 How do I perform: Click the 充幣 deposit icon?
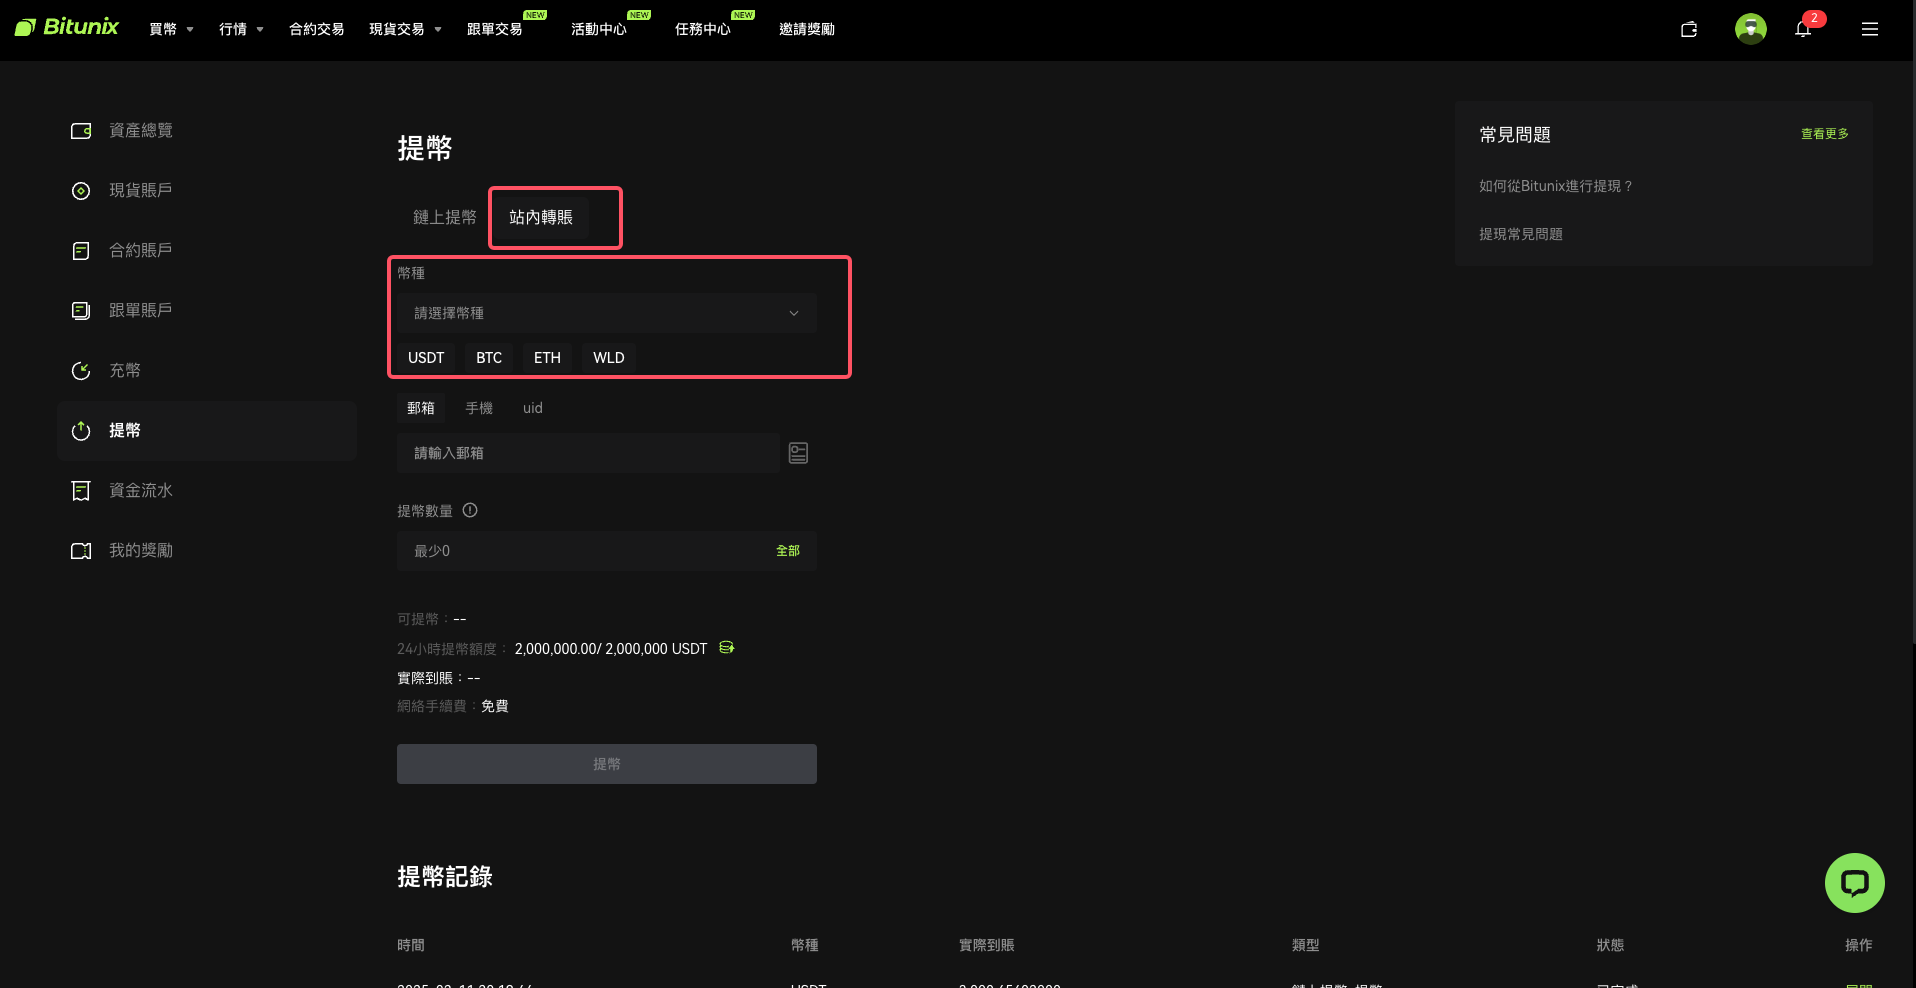(x=81, y=371)
